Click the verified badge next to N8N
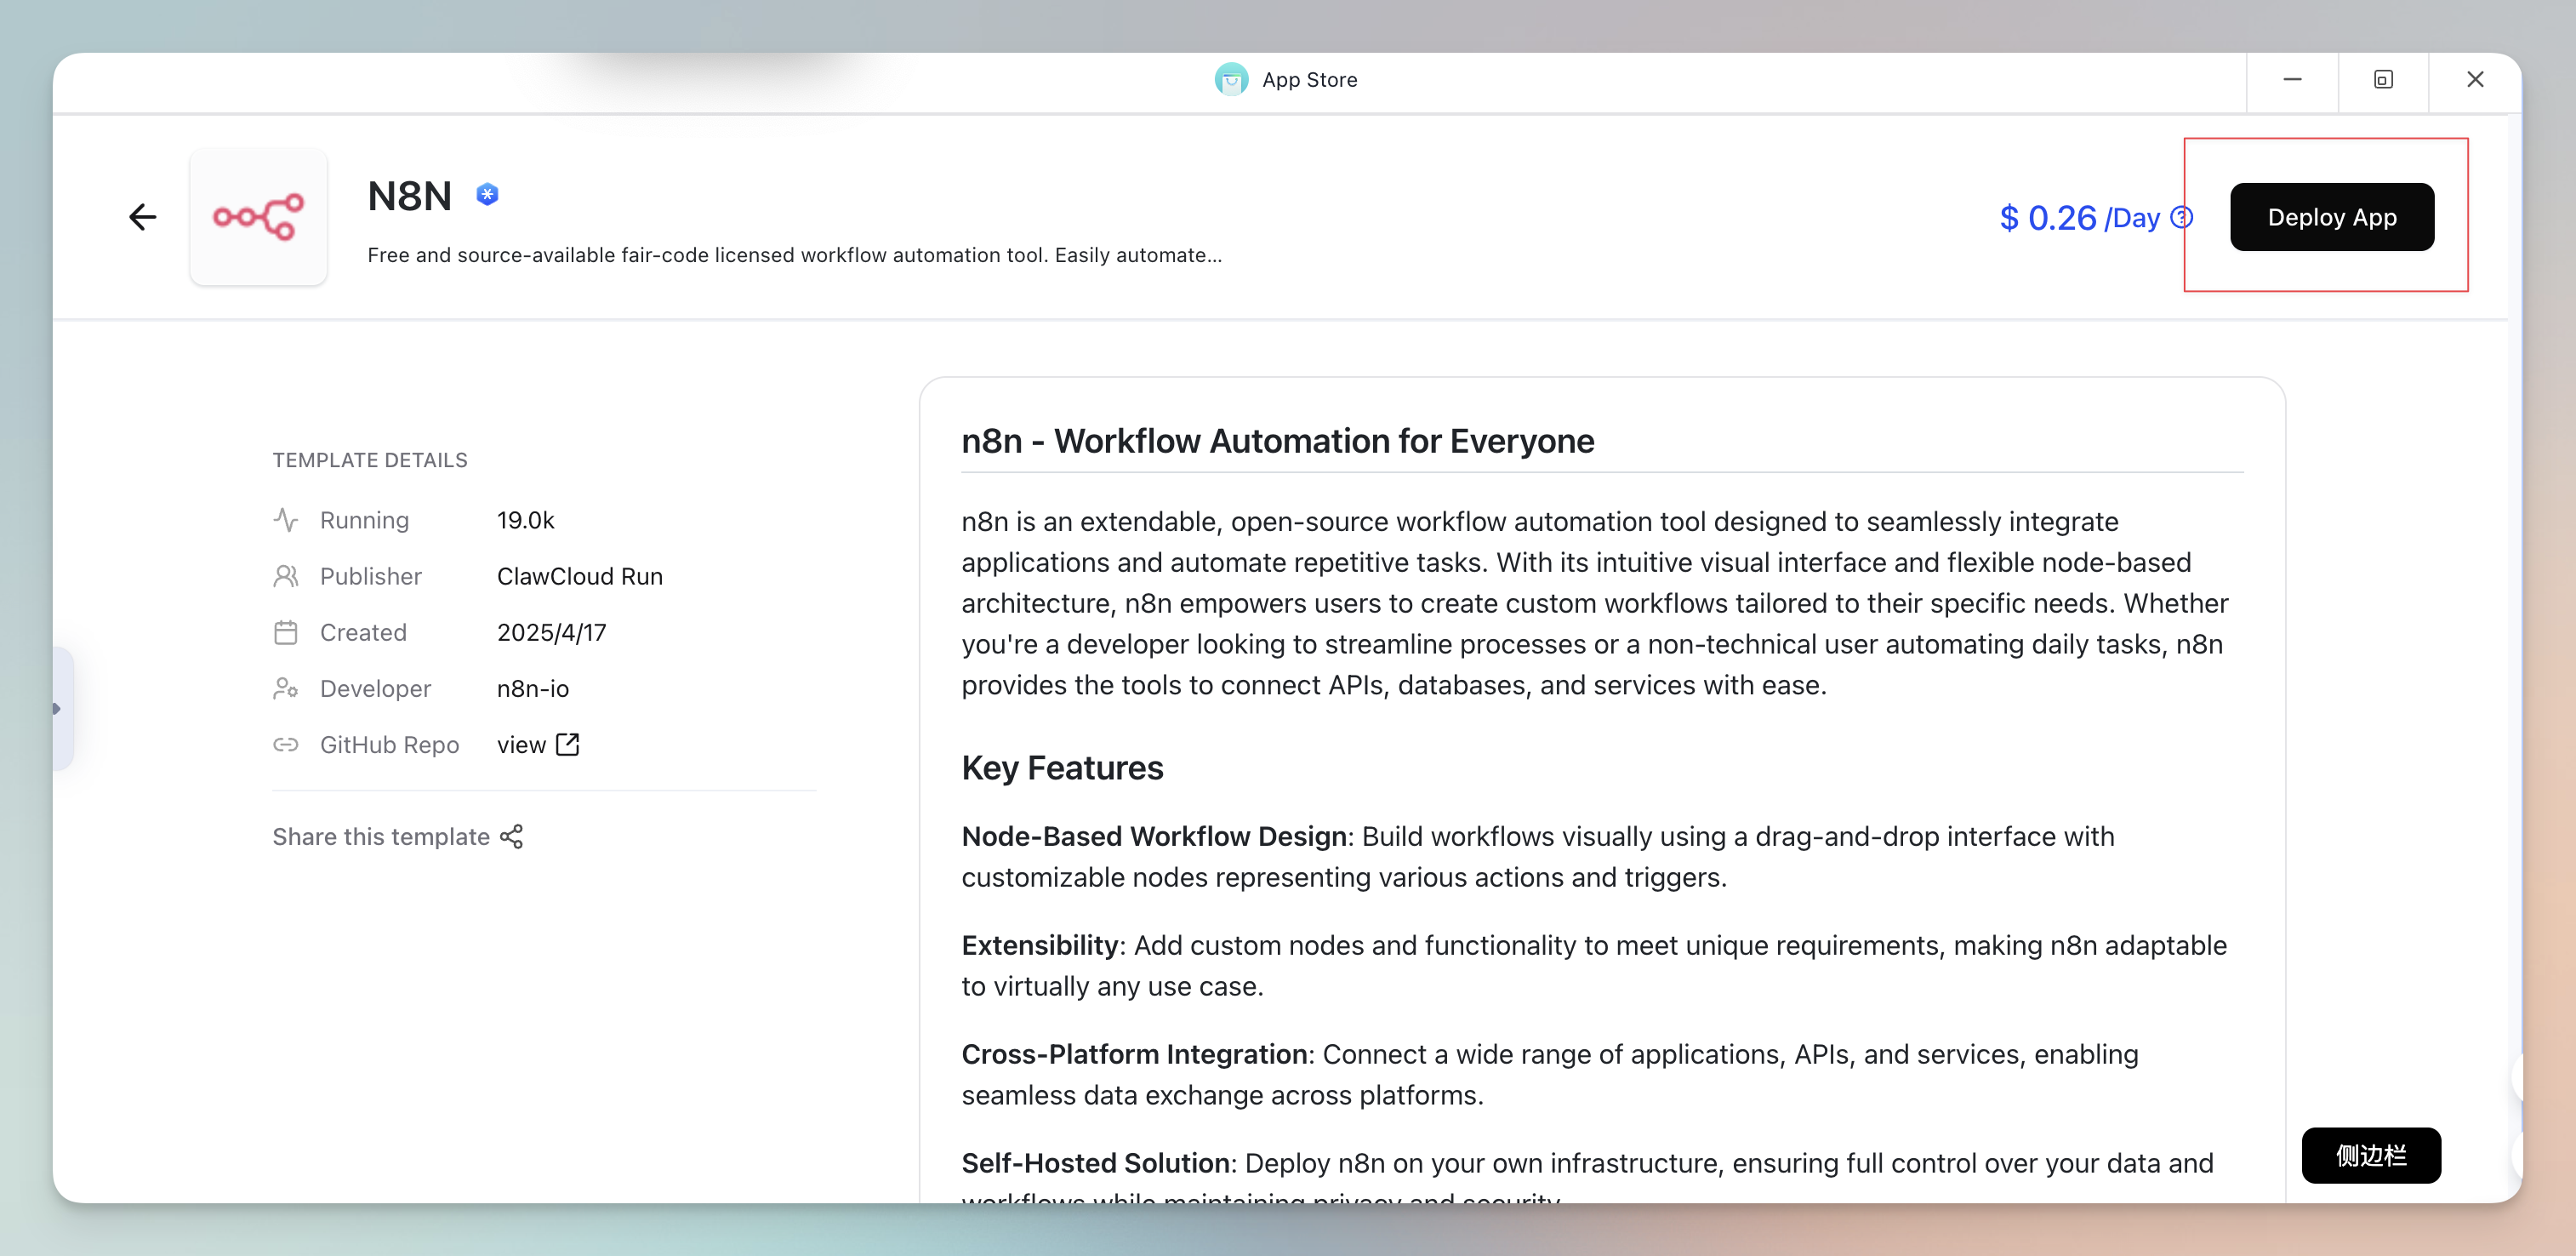Screen dimensions: 2576x1256 (487, 194)
